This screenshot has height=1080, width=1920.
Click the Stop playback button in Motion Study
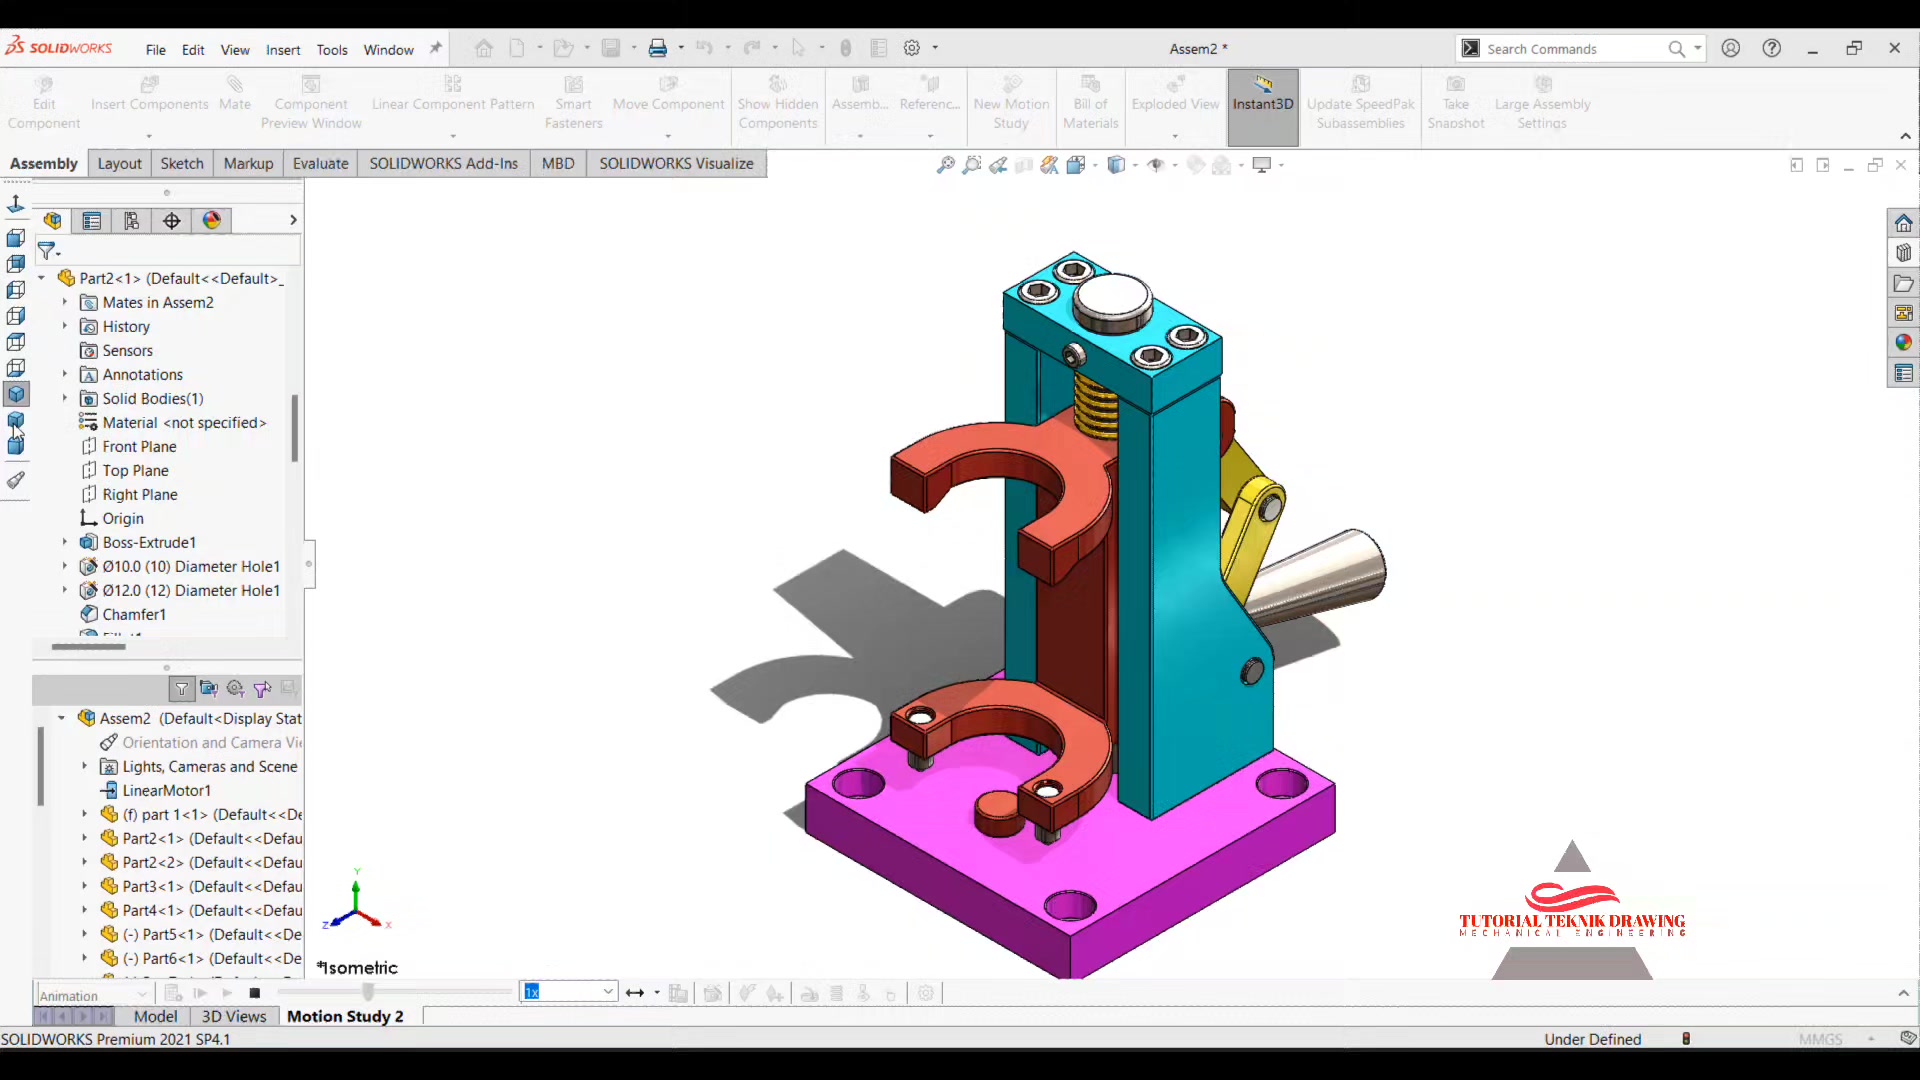(x=255, y=993)
